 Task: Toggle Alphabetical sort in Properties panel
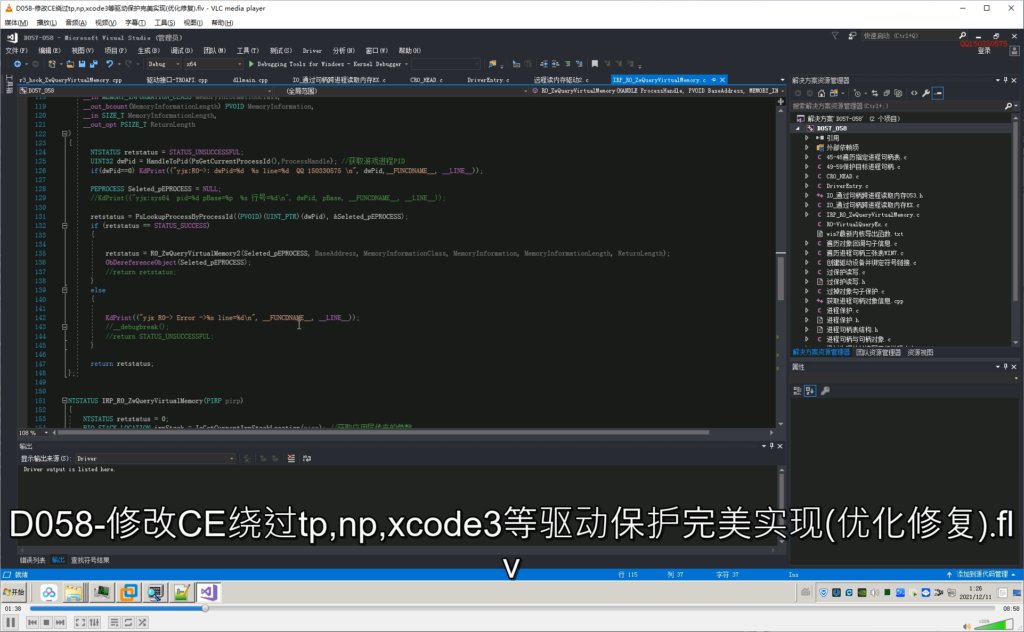[810, 391]
